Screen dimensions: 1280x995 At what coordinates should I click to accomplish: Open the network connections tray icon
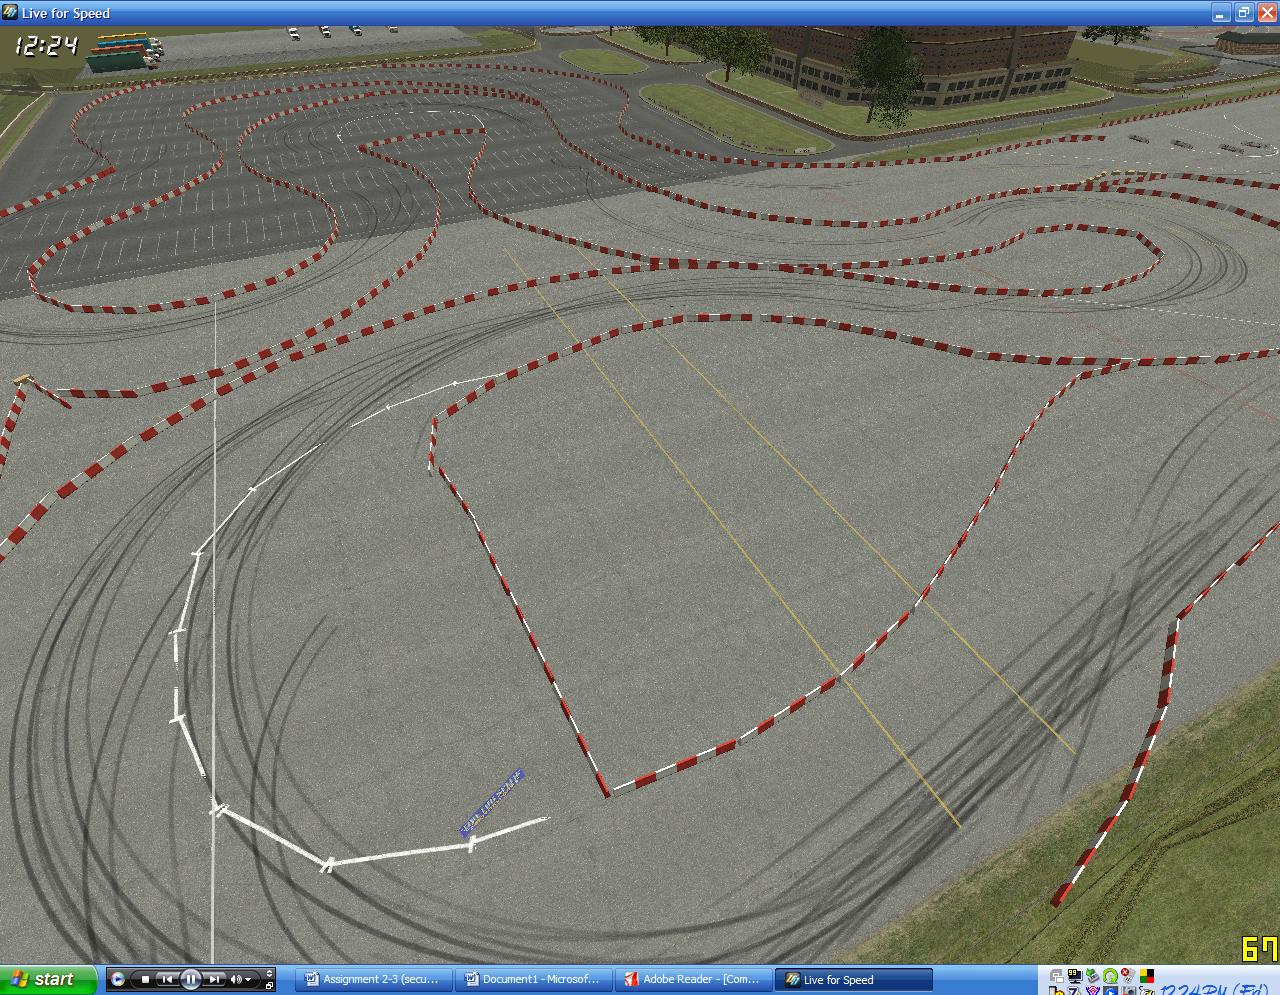click(x=1058, y=977)
